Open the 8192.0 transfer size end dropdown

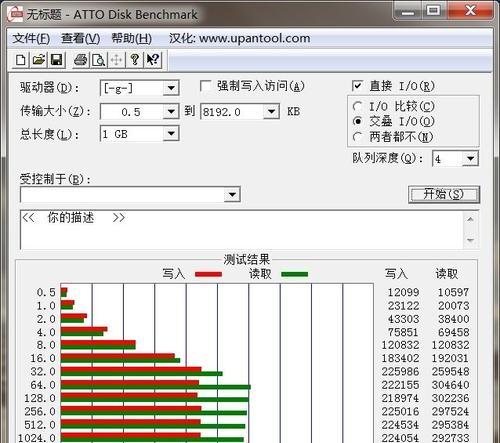click(271, 111)
